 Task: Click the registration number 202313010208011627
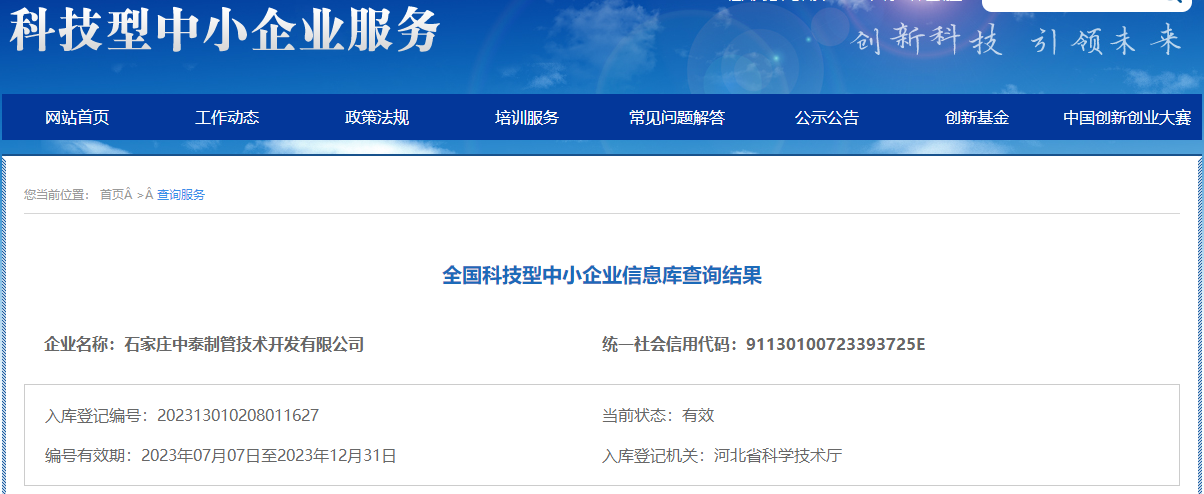[238, 416]
